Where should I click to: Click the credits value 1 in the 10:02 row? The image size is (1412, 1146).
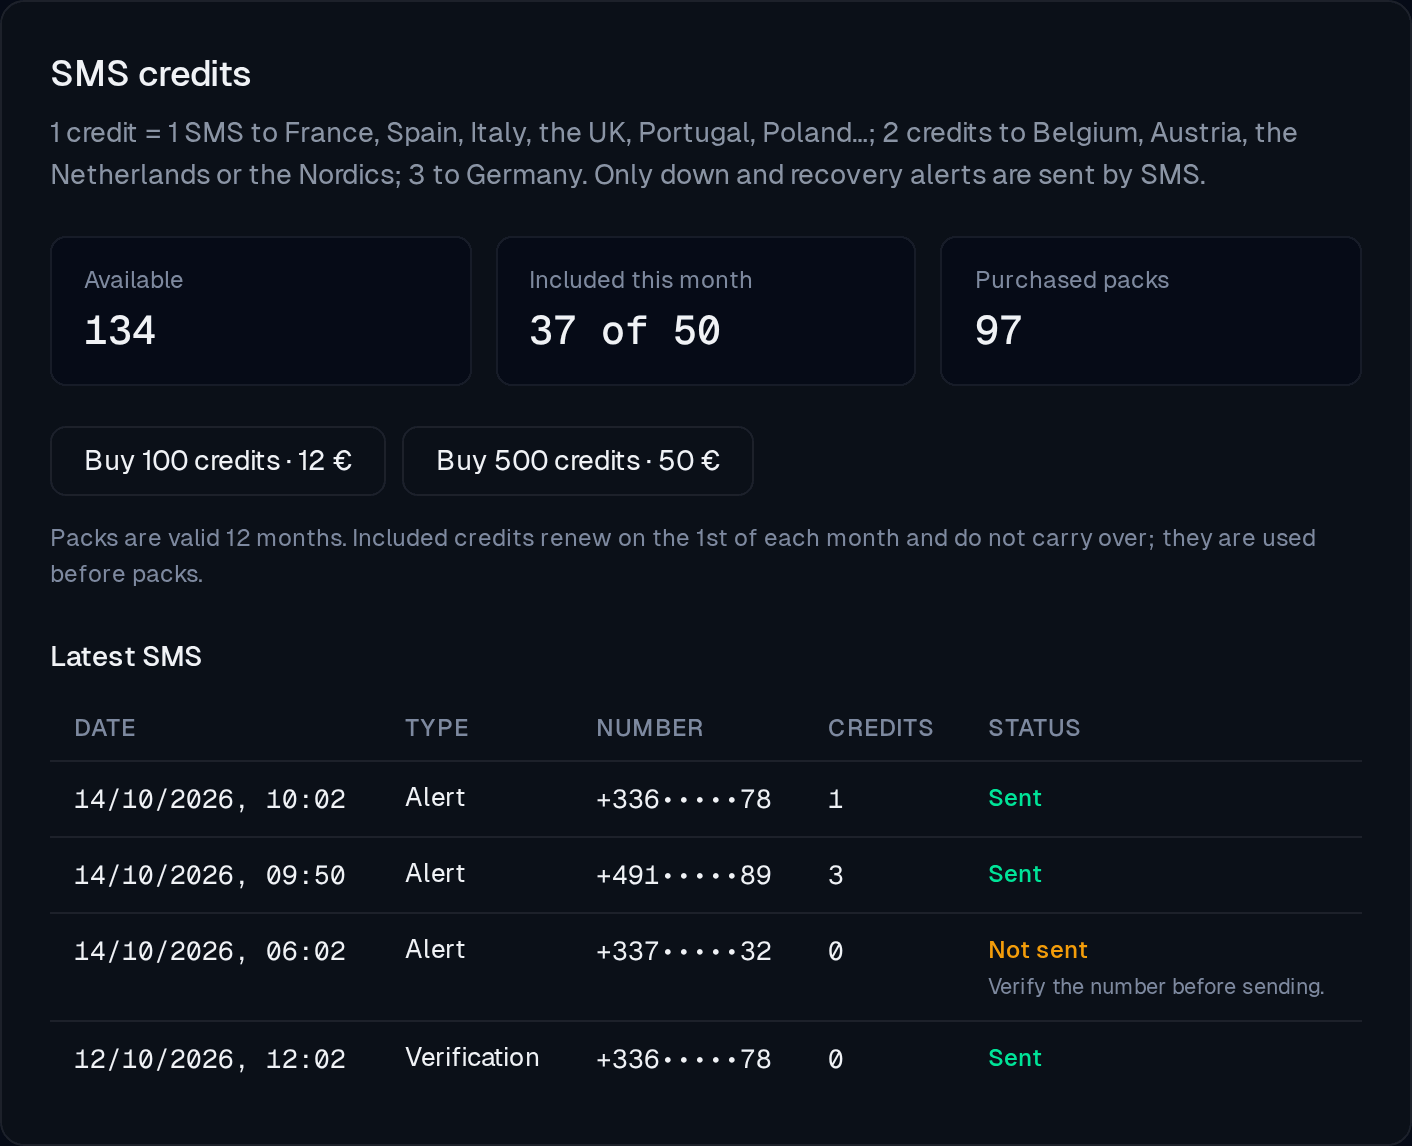click(836, 799)
